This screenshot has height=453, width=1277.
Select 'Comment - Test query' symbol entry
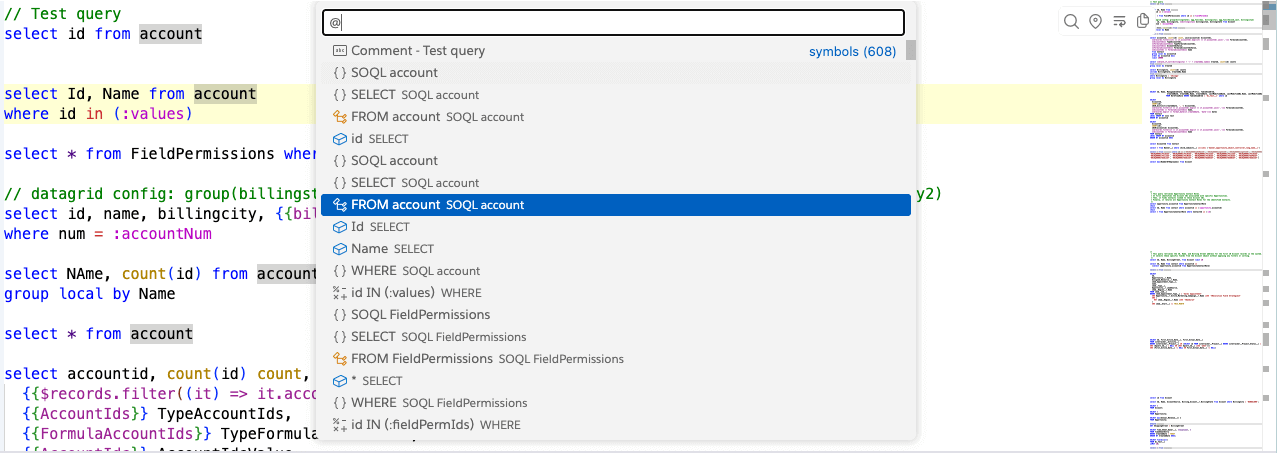[x=418, y=51]
